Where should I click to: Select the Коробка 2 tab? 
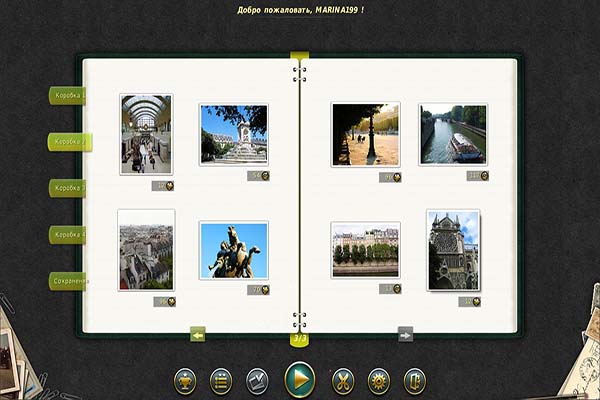pyautogui.click(x=69, y=142)
